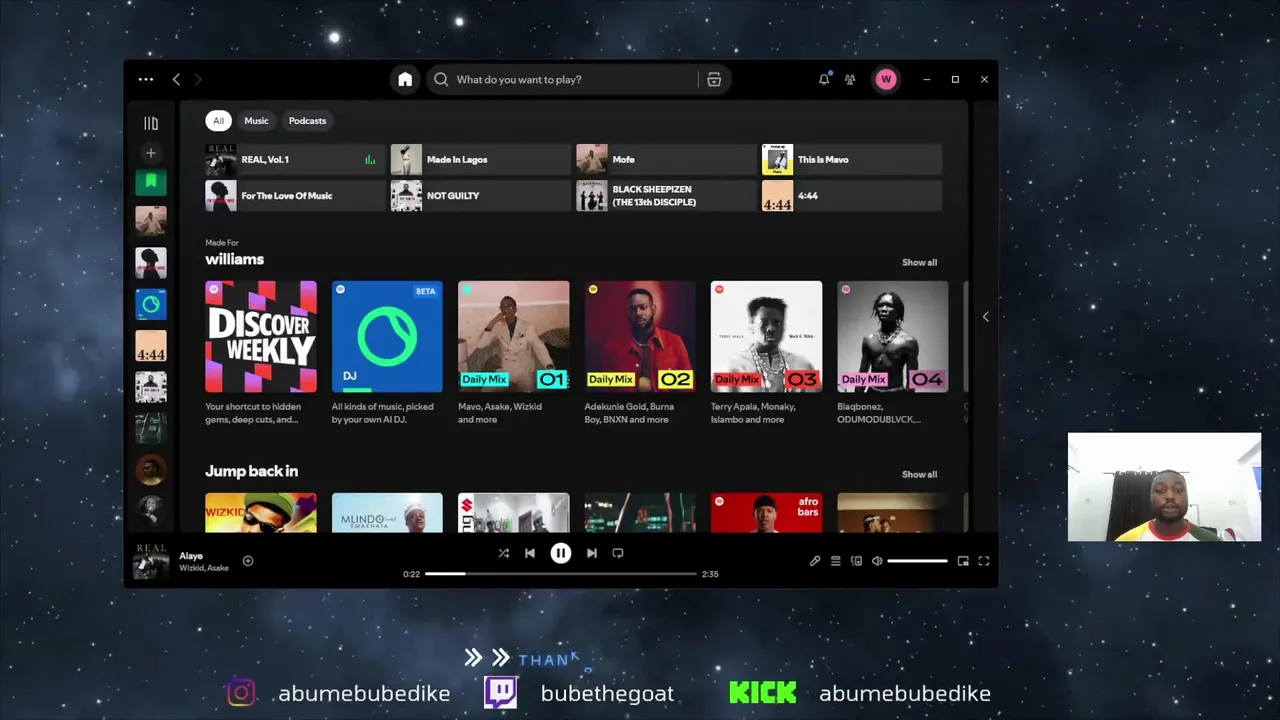Screen dimensions: 1280x720
Task: Open Mlindo album card
Action: (x=387, y=513)
